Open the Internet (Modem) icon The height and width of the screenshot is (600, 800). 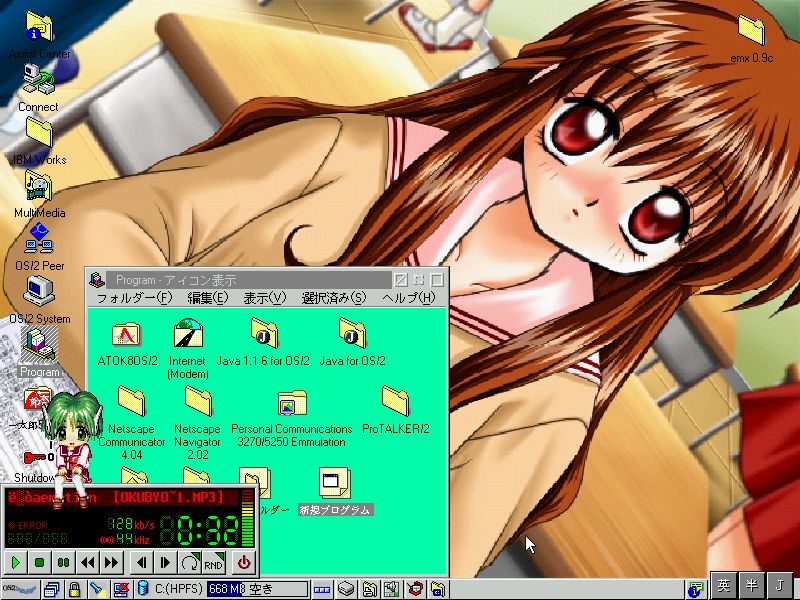pos(188,334)
